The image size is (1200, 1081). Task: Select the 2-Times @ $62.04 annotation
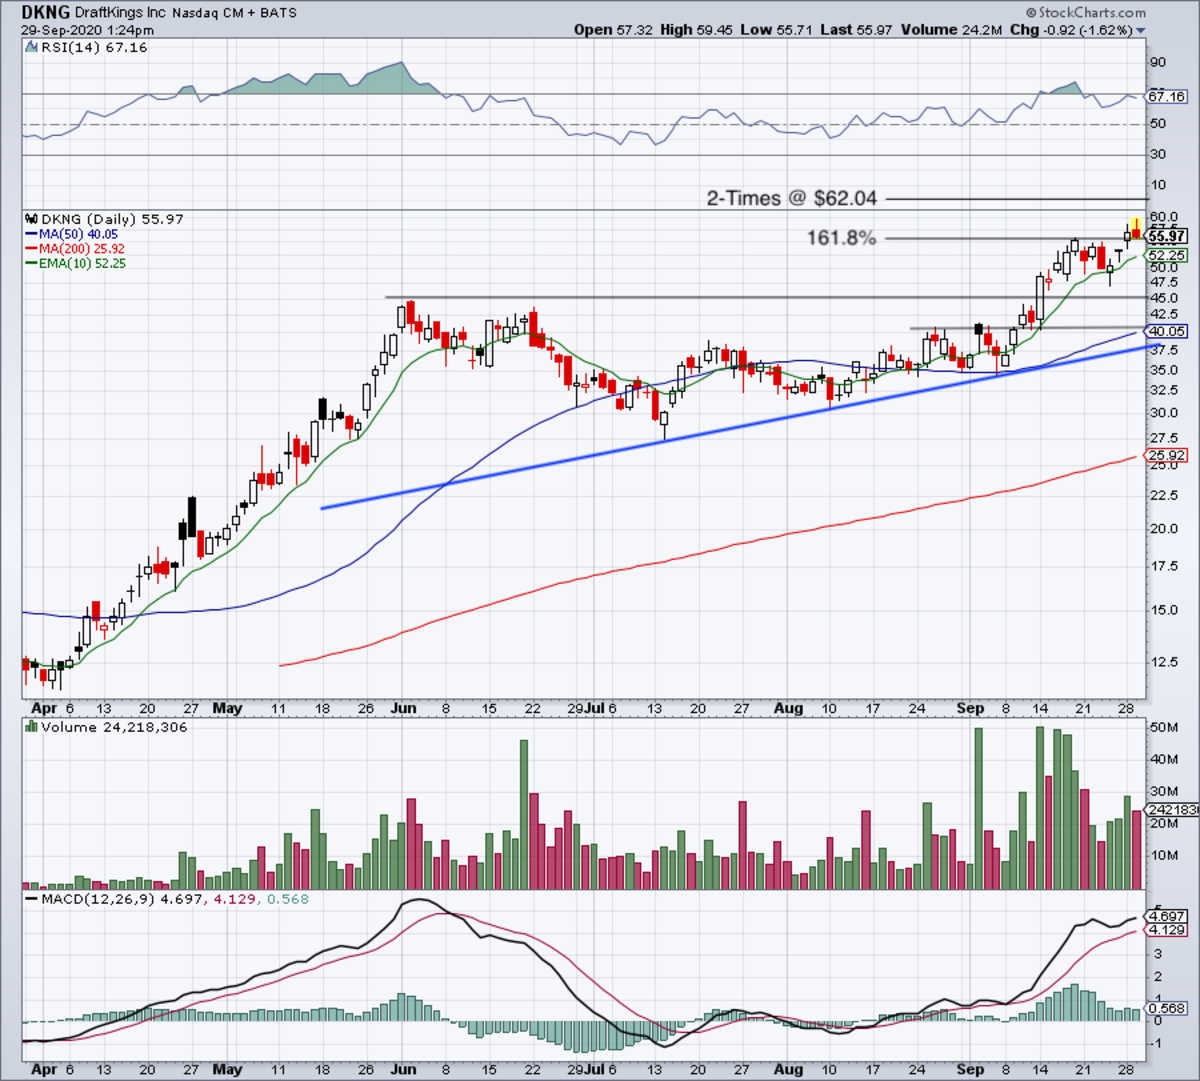(791, 198)
